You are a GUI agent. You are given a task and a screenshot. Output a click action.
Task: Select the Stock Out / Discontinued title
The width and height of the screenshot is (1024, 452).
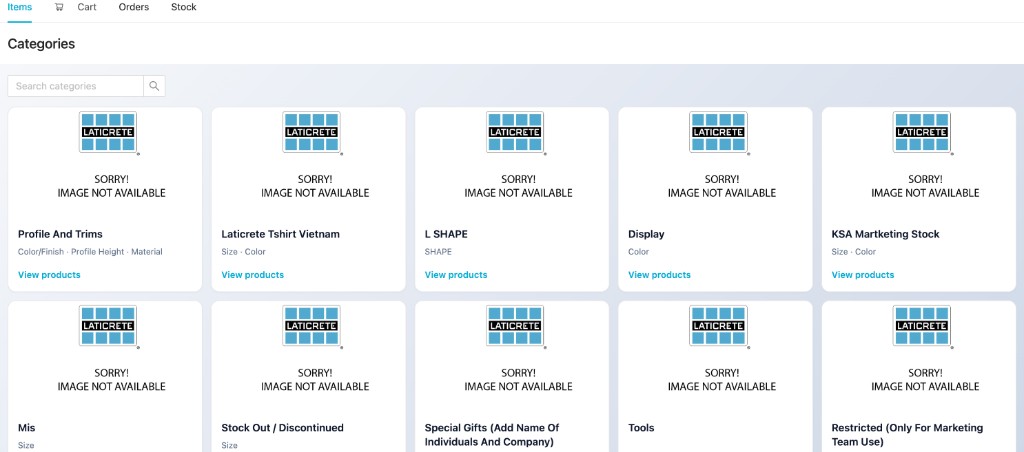(283, 428)
